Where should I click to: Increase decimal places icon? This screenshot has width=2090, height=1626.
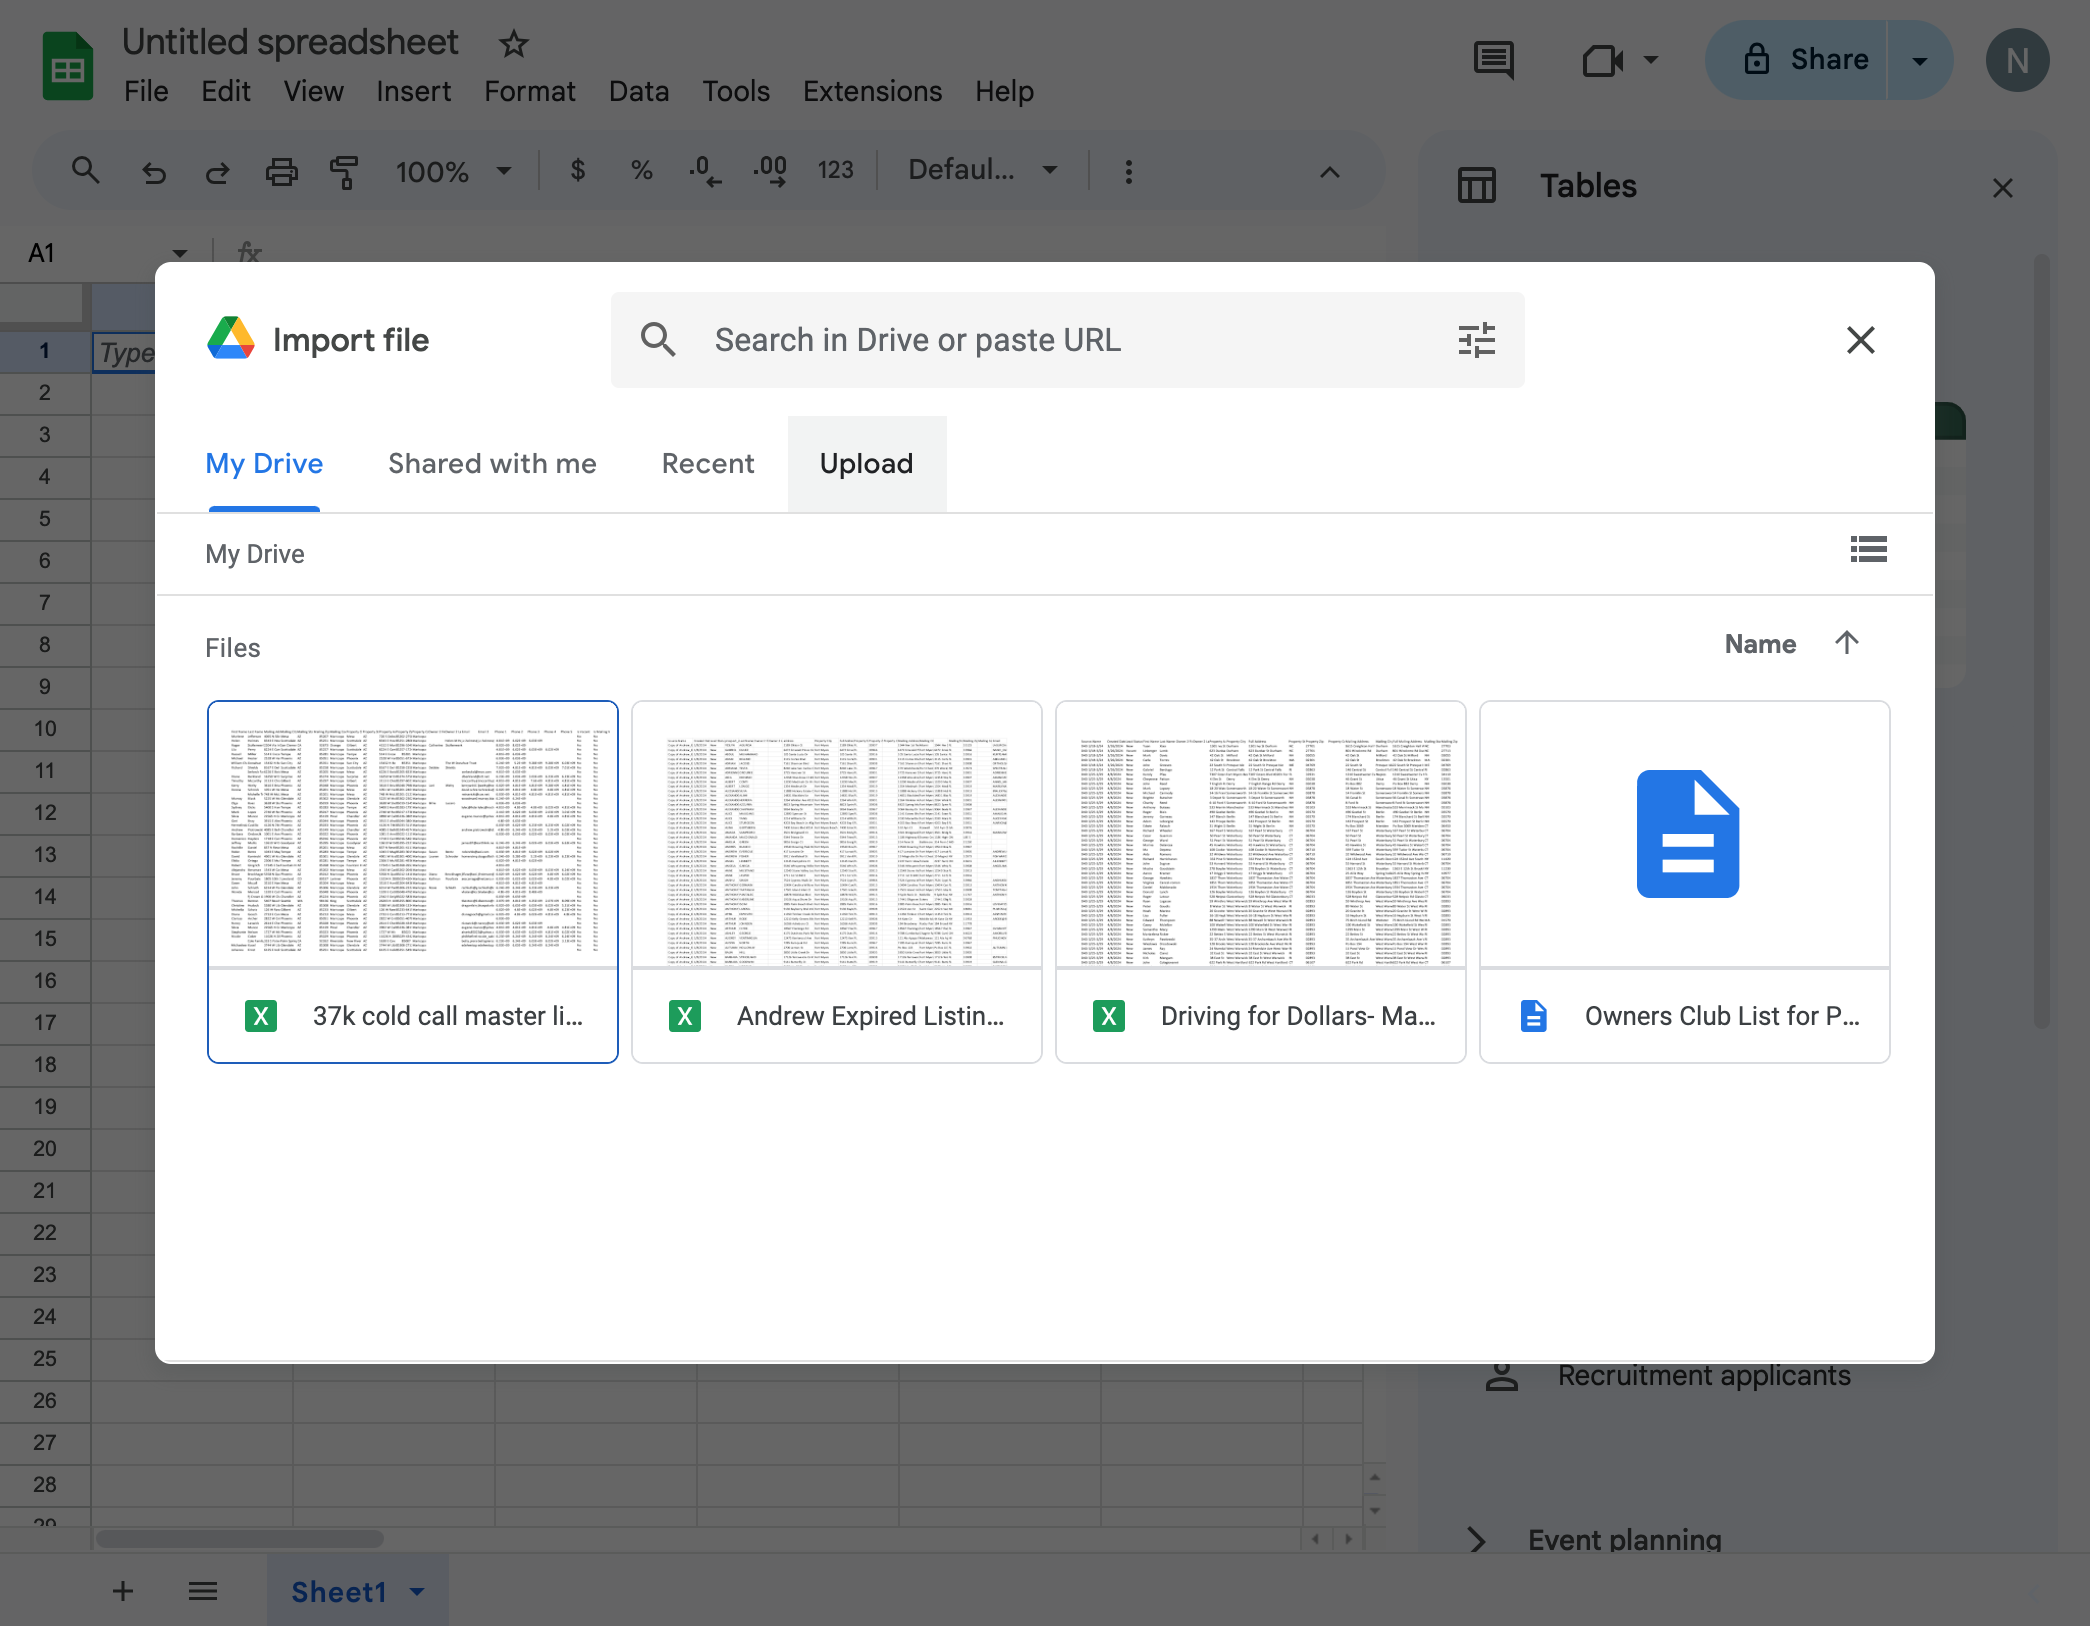(770, 171)
